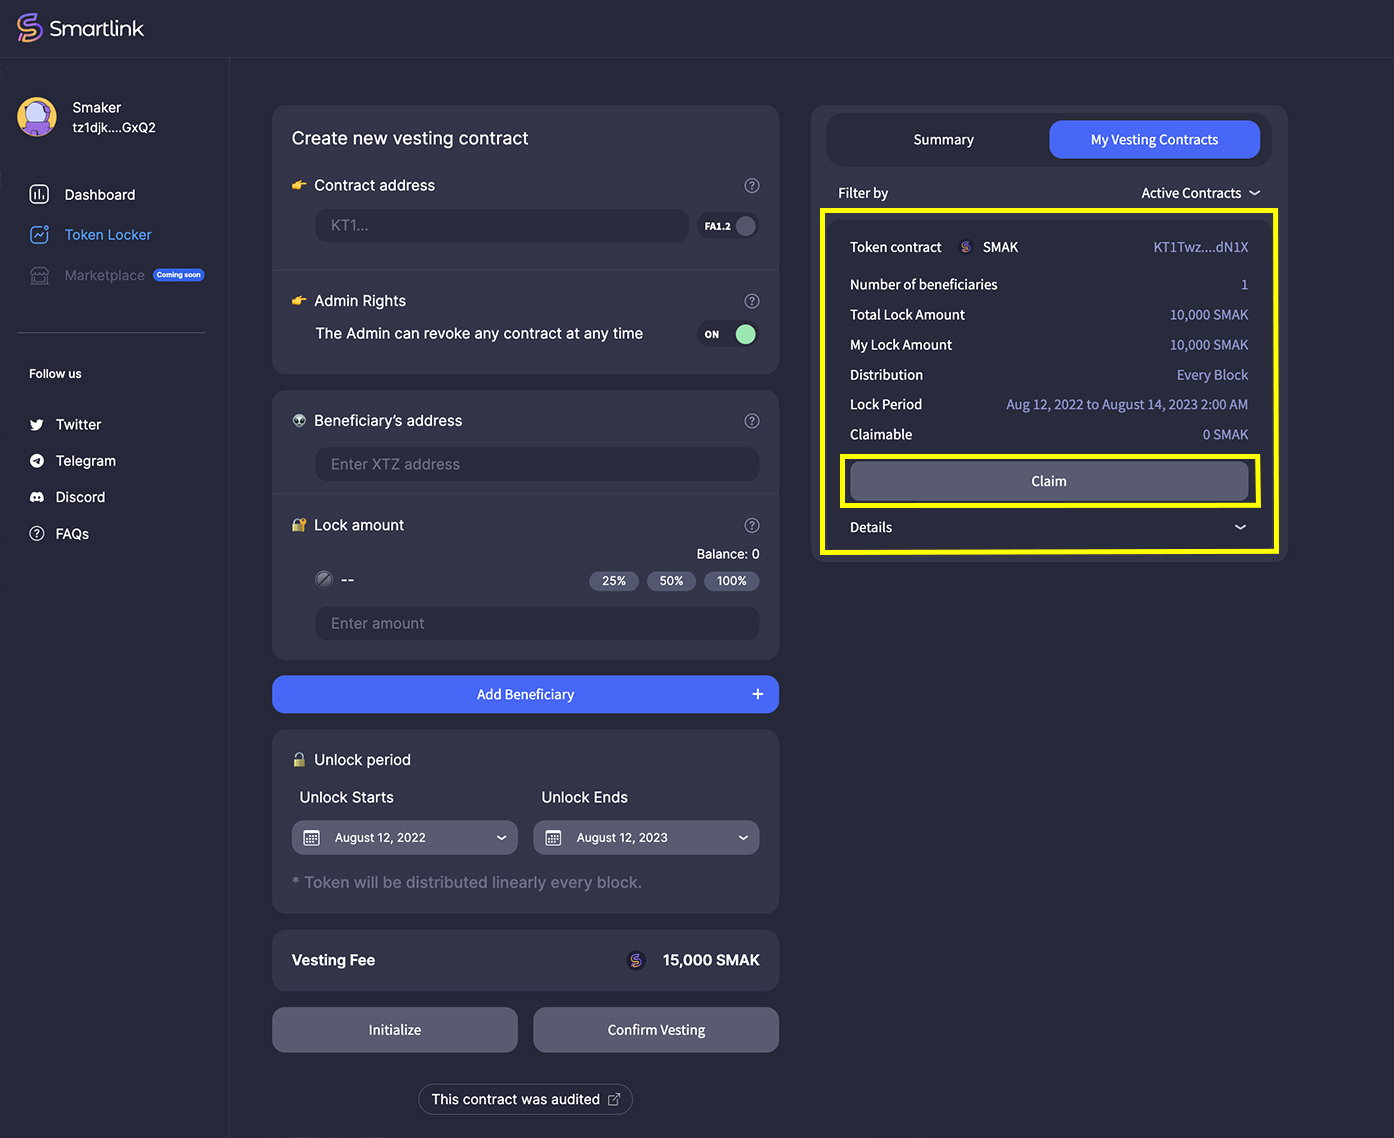Viewport: 1394px width, 1138px height.
Task: Switch to My Vesting Contracts tab
Action: pyautogui.click(x=1154, y=140)
